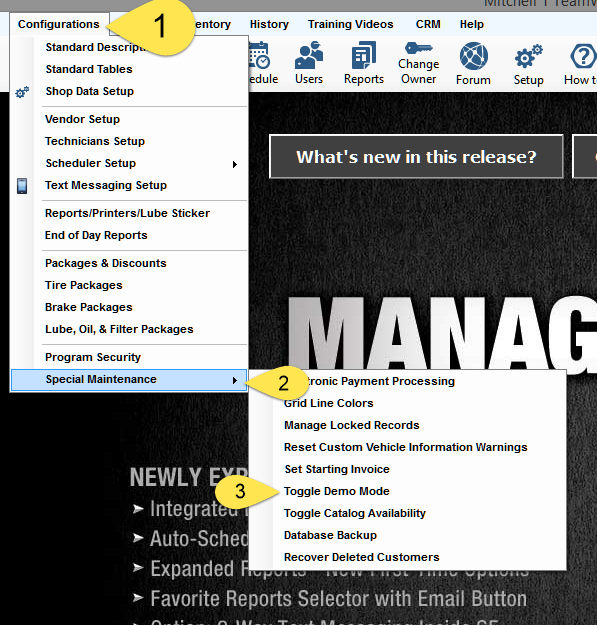Select Grid Line Colors option
The height and width of the screenshot is (625, 597).
tap(328, 403)
